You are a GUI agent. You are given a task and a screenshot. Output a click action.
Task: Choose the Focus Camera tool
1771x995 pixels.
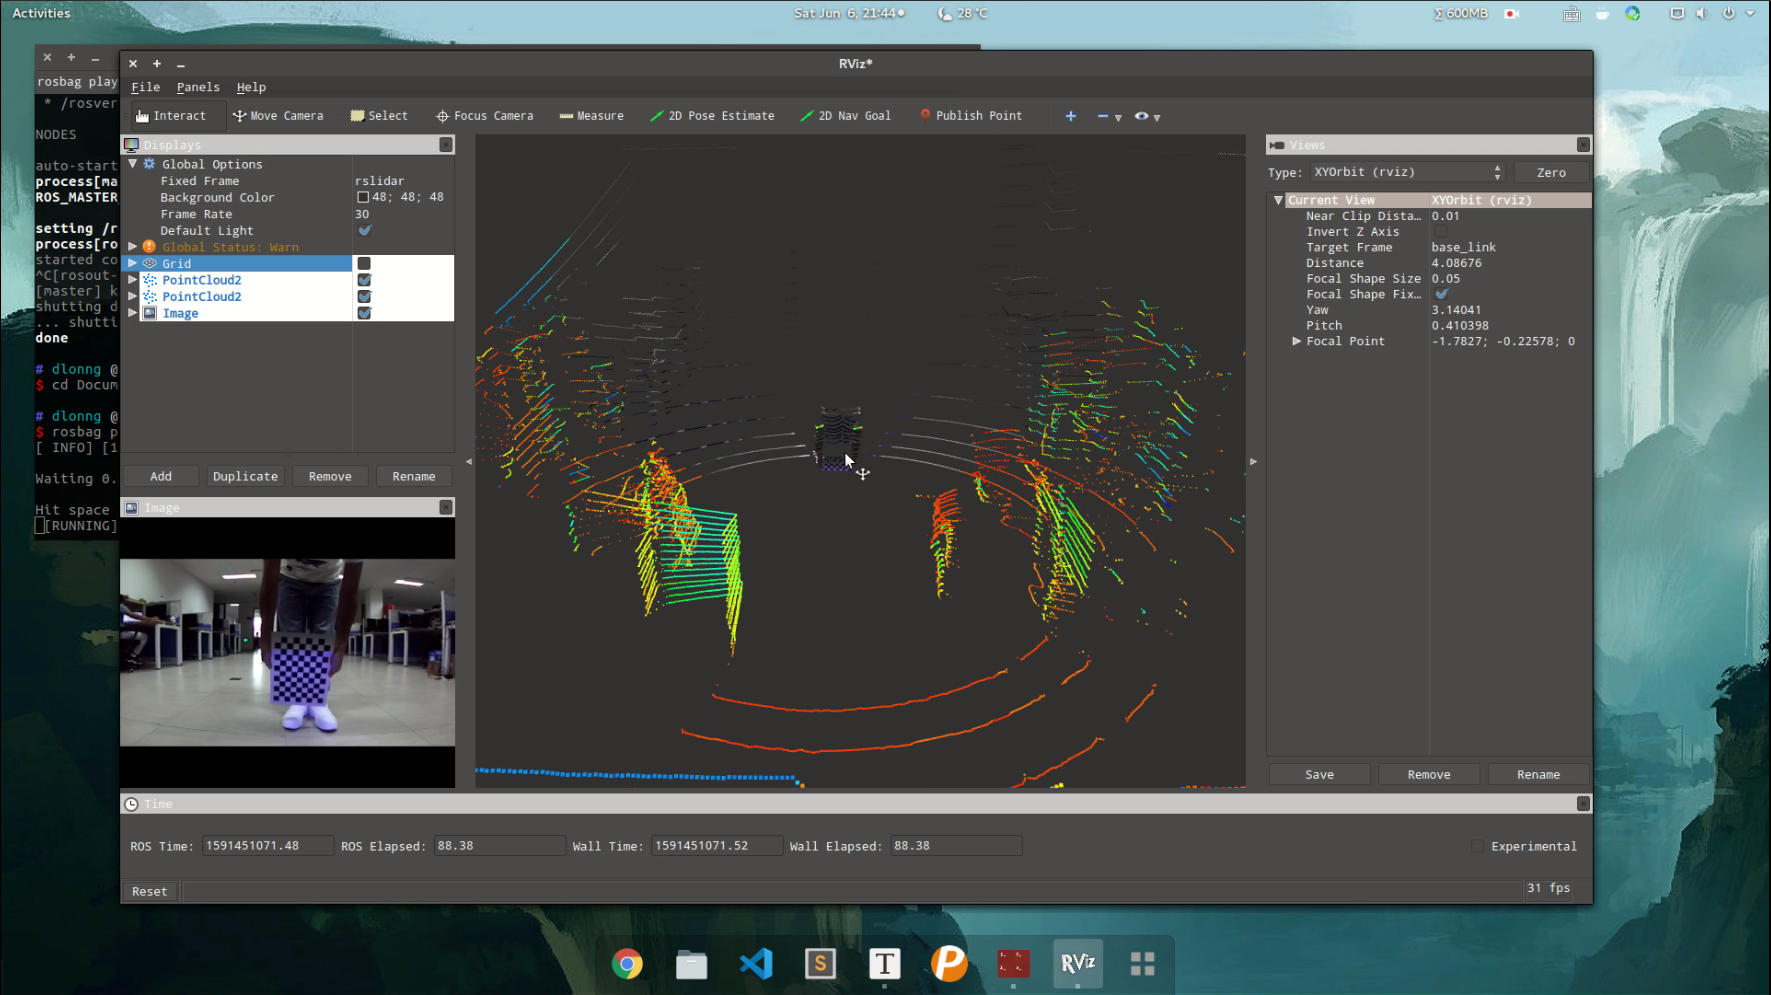[x=485, y=116]
